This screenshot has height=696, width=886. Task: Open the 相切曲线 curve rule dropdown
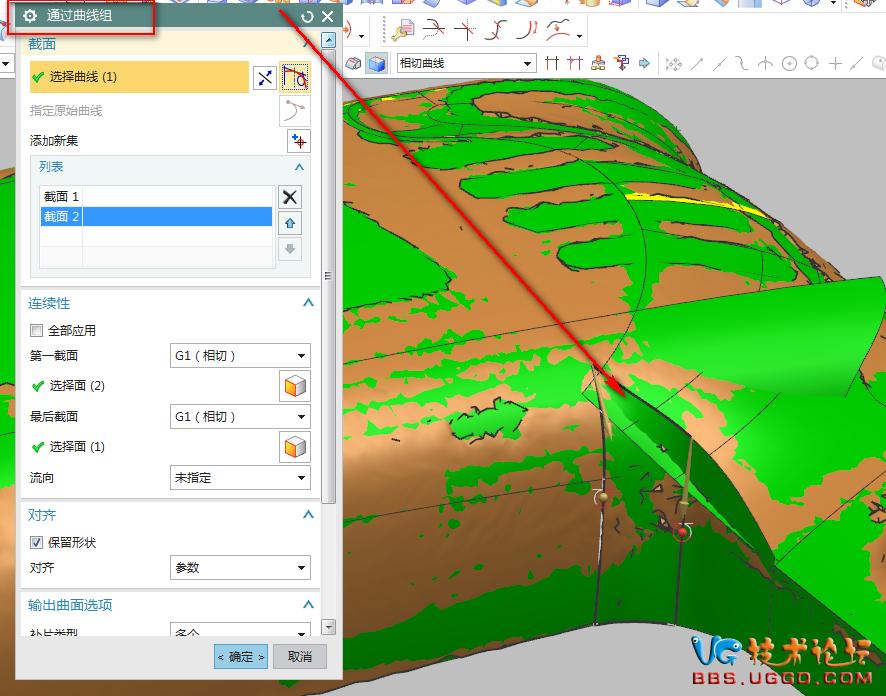click(466, 64)
